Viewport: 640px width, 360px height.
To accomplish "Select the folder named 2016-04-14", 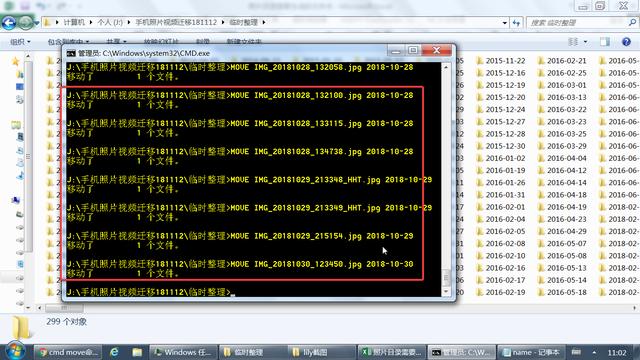I will (x=567, y=183).
